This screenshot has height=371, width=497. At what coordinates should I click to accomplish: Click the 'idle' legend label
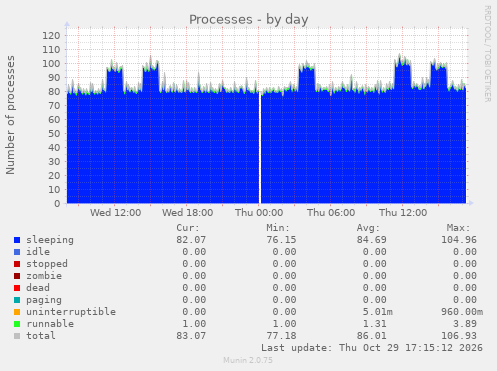38,252
